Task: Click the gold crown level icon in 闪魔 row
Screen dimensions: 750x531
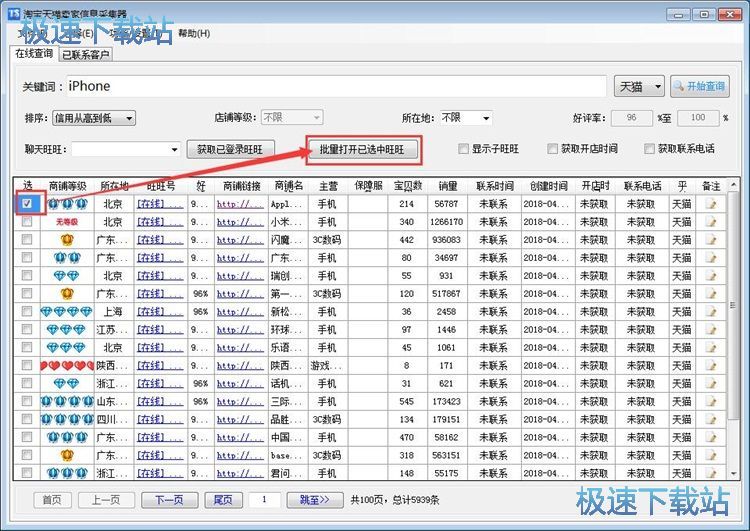Action: click(x=67, y=240)
